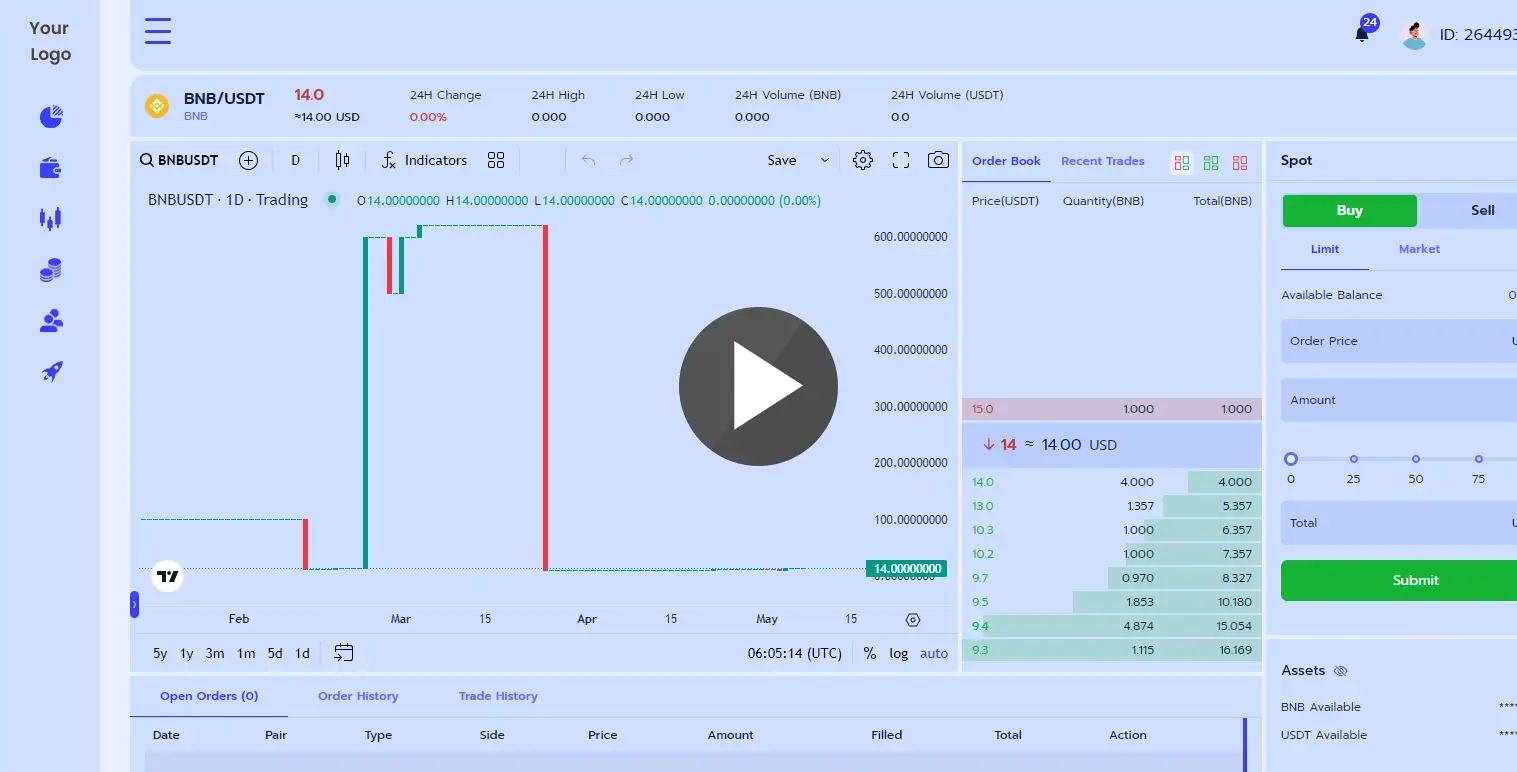This screenshot has height=772, width=1517.
Task: Click the BNB coin logo
Action: (x=157, y=106)
